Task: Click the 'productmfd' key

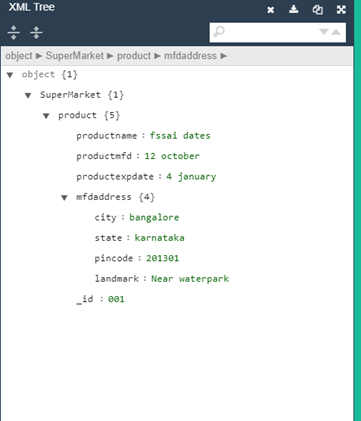Action: (104, 156)
